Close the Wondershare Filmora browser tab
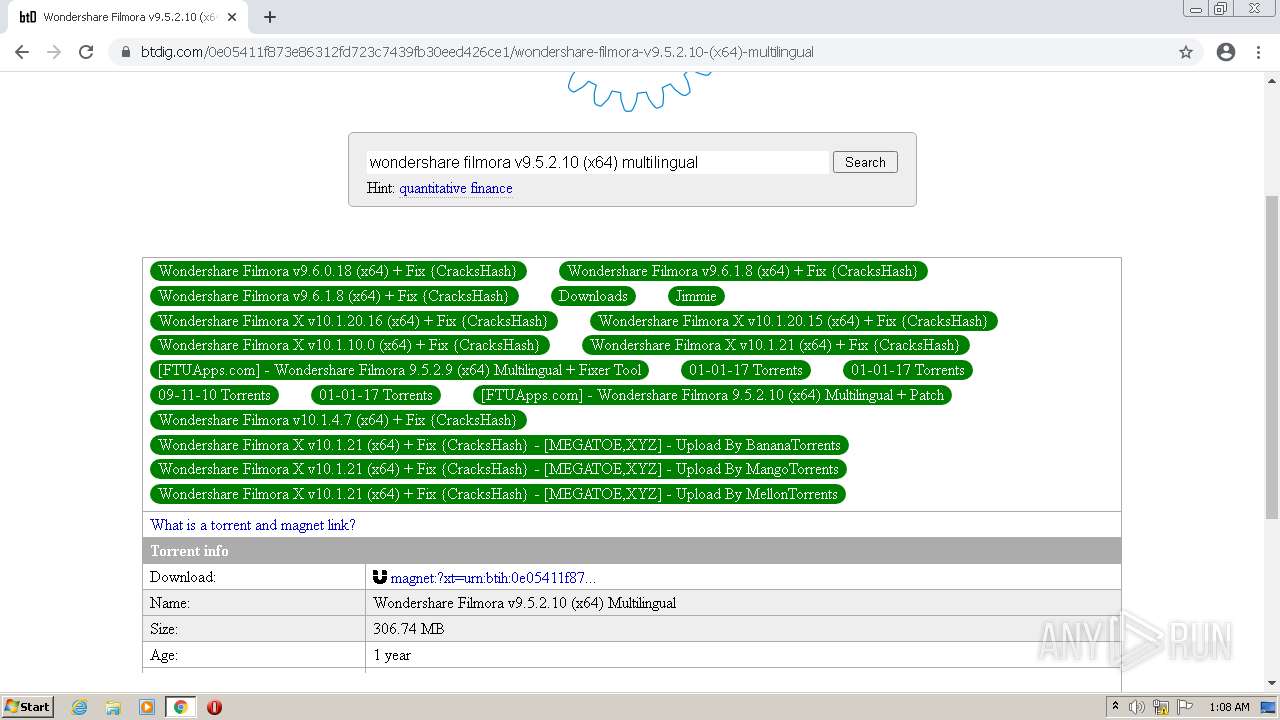Viewport: 1280px width, 720px height. 232,17
